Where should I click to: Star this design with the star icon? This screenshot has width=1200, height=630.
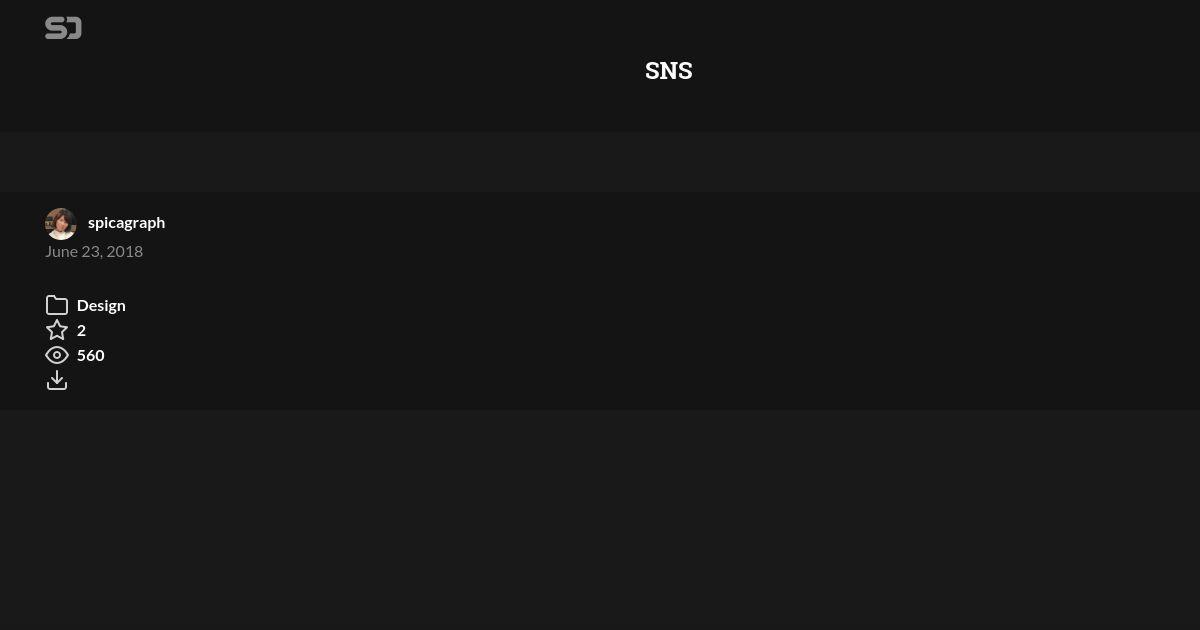57,330
